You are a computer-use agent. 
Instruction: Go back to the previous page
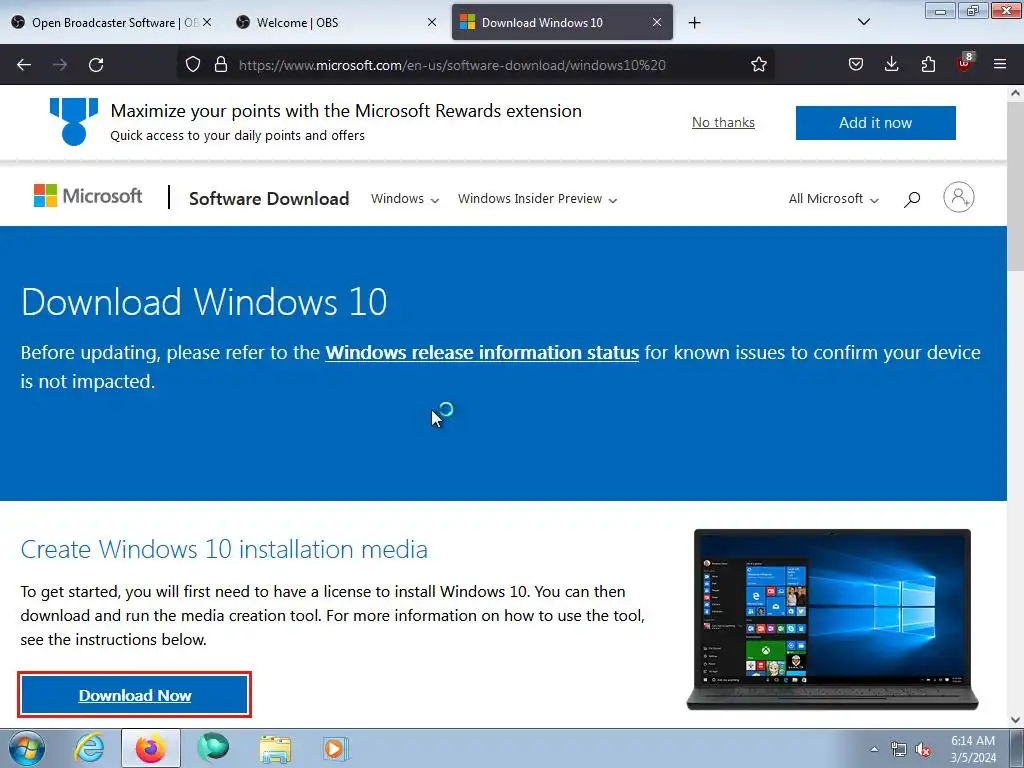pos(24,65)
